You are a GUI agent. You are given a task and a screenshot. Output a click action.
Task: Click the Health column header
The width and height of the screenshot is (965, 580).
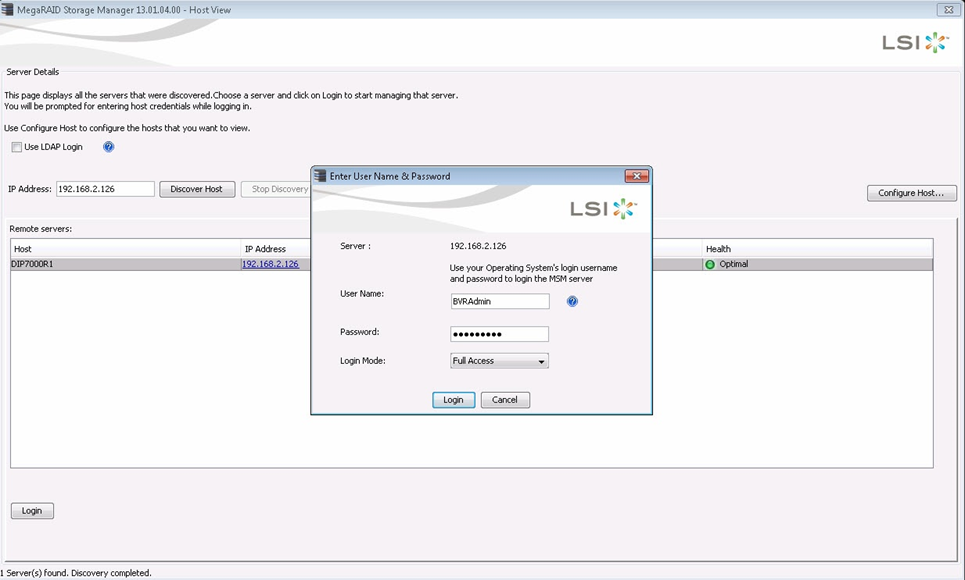(x=817, y=249)
